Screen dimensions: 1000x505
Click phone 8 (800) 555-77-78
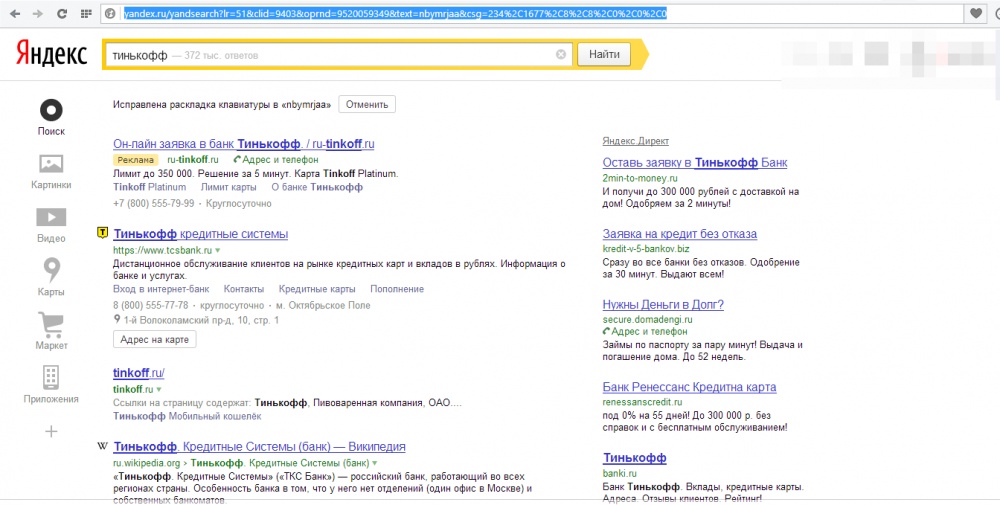tap(151, 305)
